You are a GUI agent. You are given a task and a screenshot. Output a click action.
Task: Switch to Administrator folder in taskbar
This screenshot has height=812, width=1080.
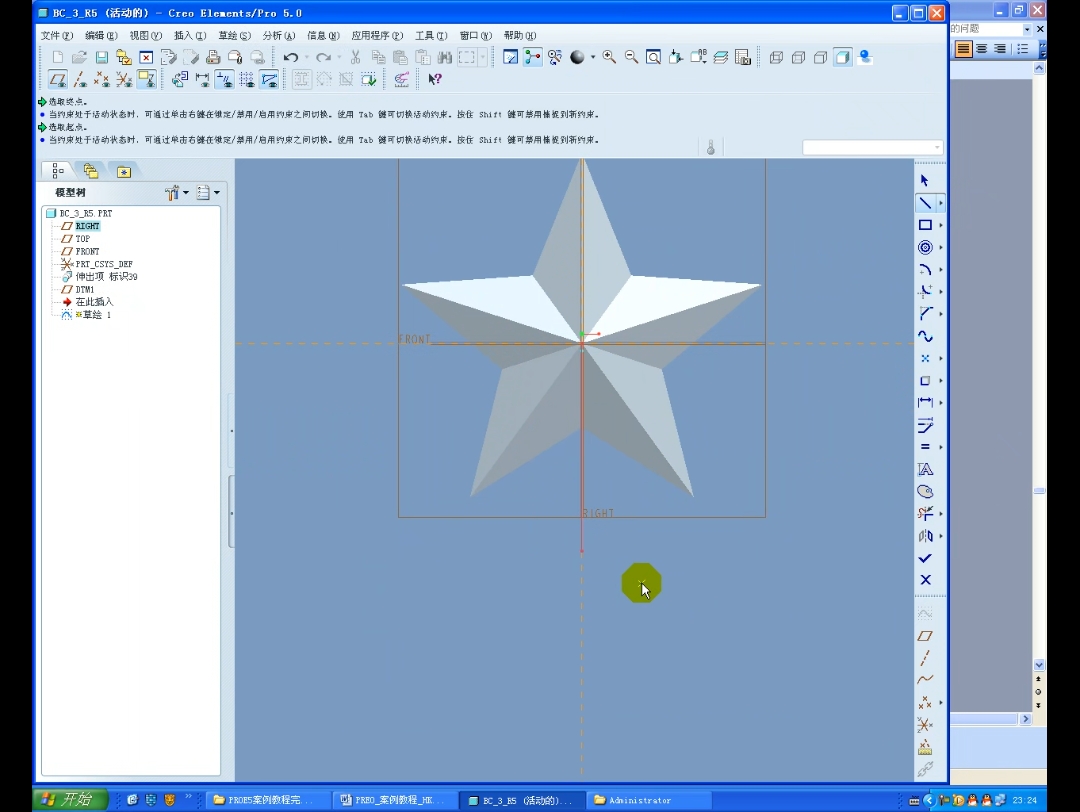[649, 800]
